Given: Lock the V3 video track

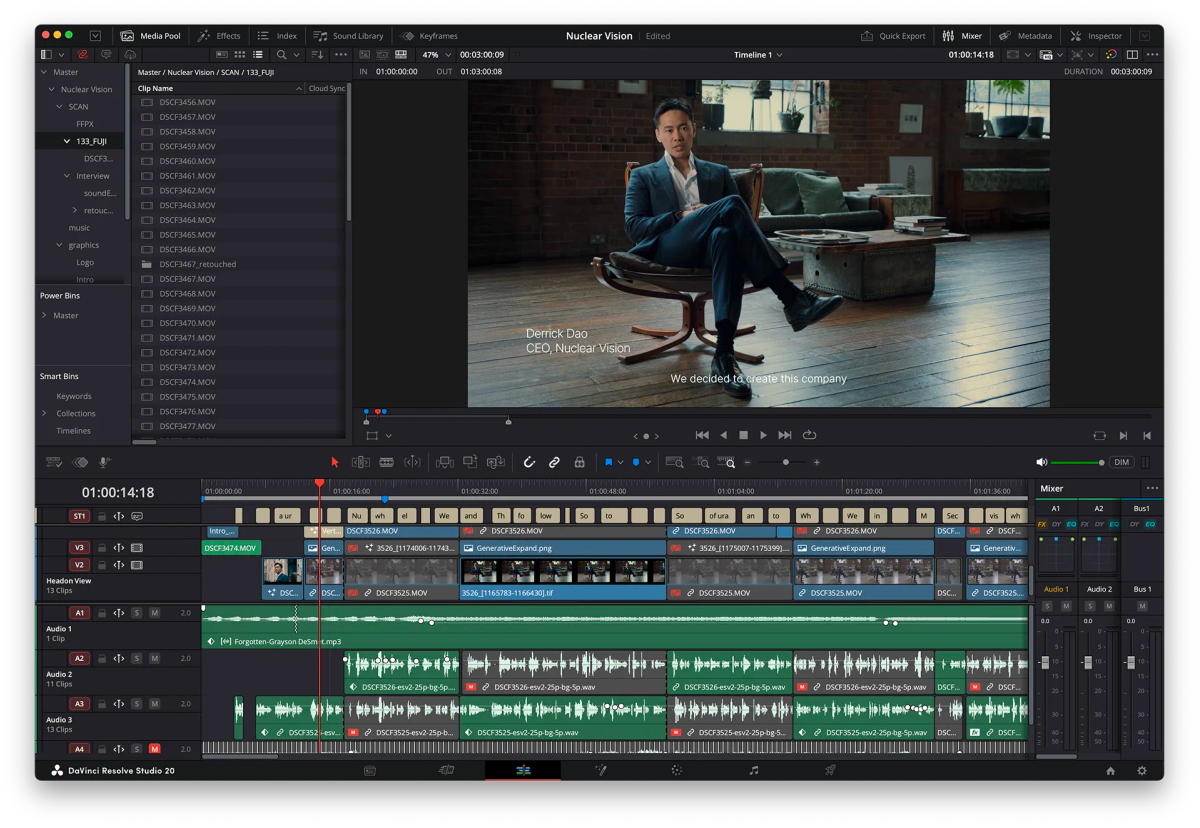Looking at the screenshot, I should pyautogui.click(x=102, y=548).
